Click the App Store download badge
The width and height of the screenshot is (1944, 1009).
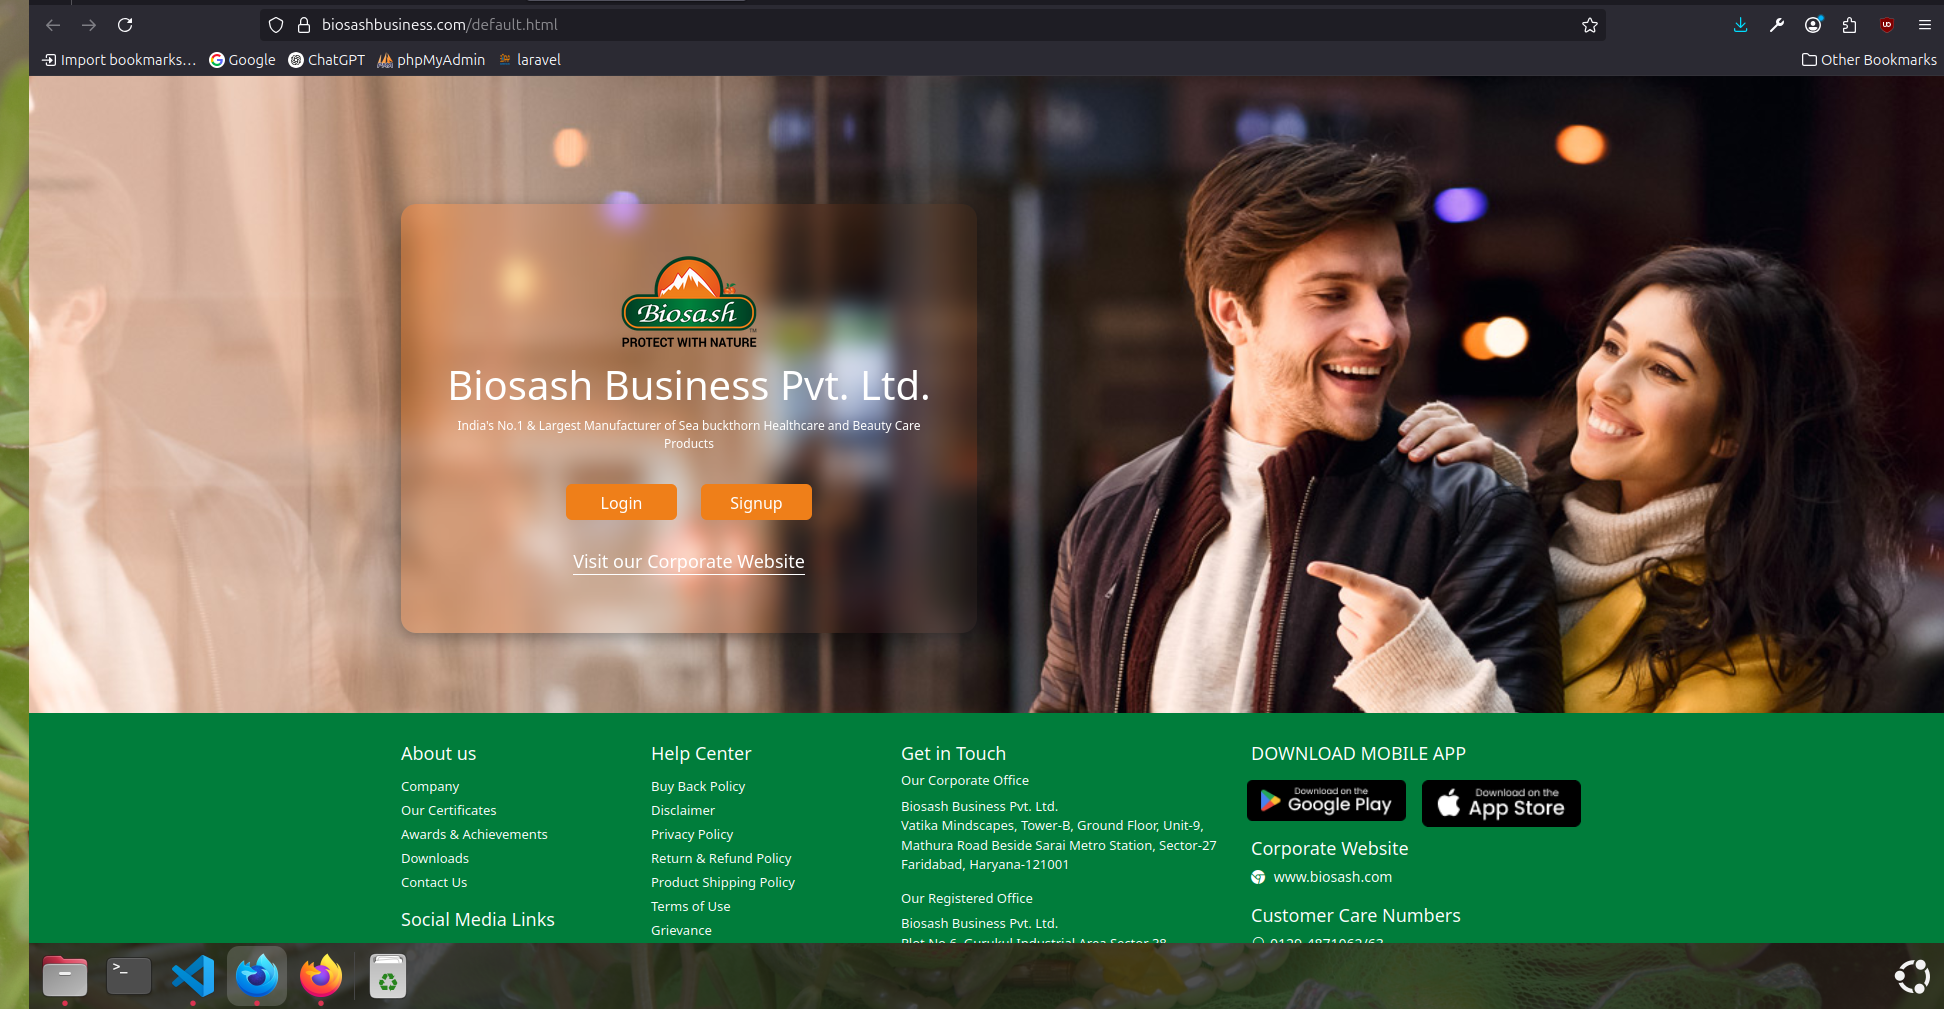(1501, 803)
